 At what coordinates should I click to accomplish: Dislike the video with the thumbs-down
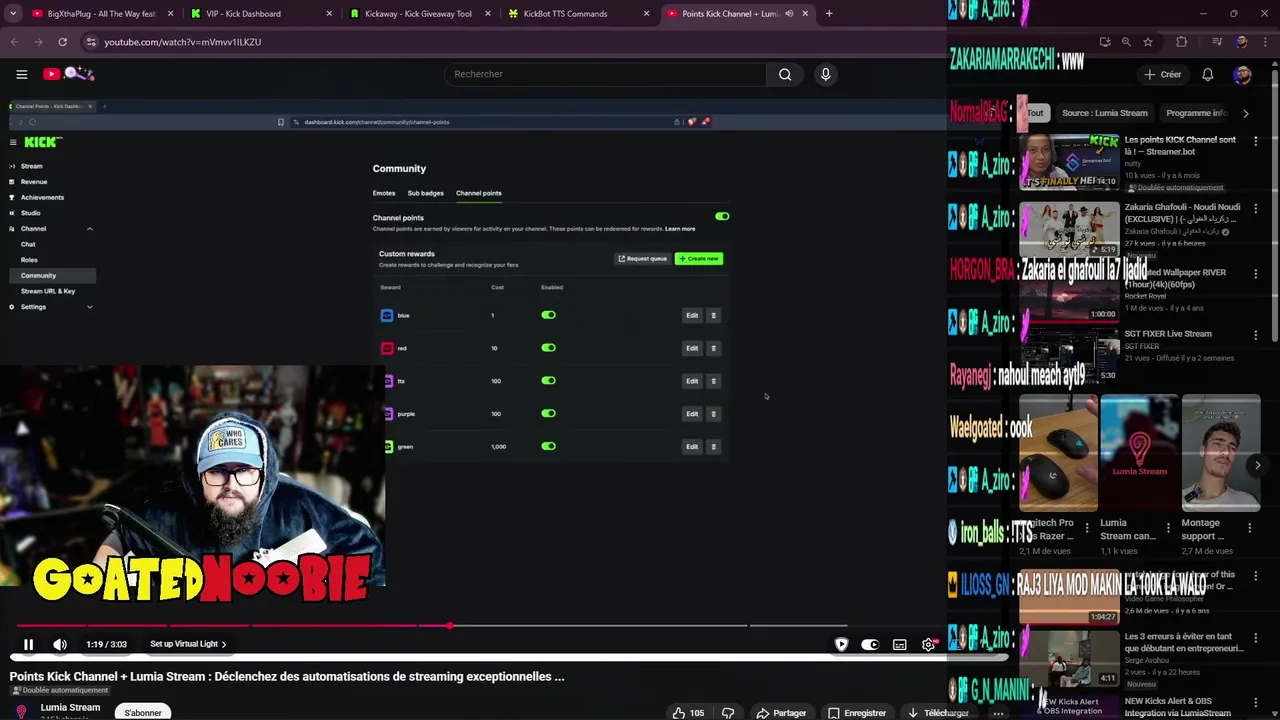tap(728, 713)
